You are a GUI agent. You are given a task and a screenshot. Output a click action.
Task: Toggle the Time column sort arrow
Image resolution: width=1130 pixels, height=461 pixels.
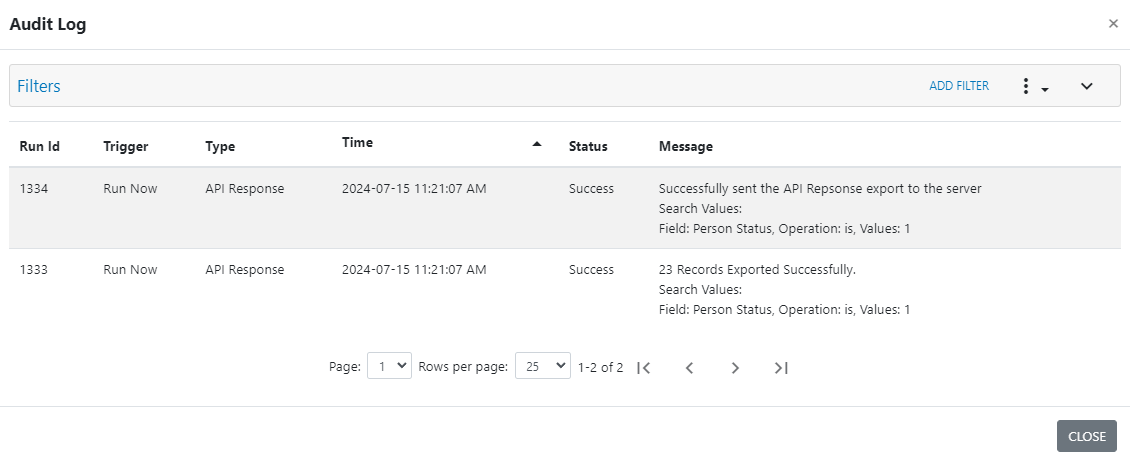(x=537, y=144)
